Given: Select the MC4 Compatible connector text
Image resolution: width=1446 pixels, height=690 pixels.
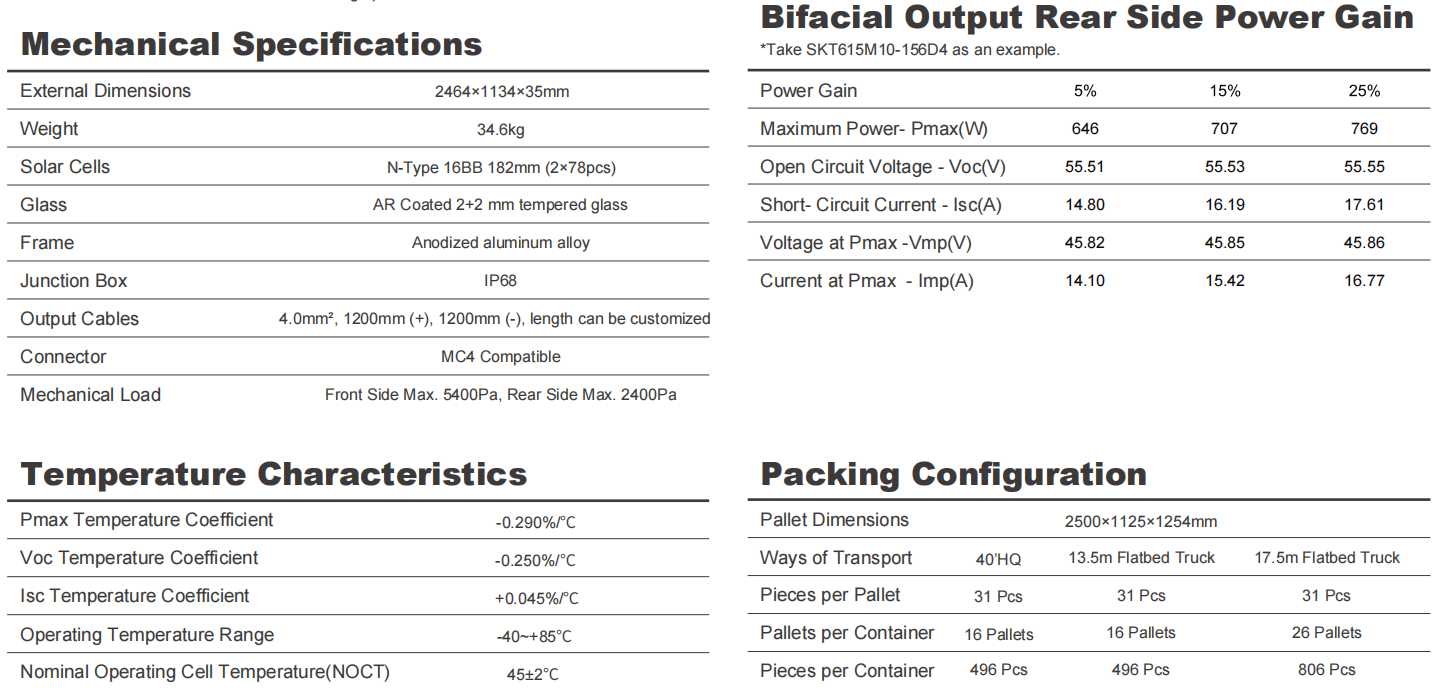Looking at the screenshot, I should tap(501, 357).
